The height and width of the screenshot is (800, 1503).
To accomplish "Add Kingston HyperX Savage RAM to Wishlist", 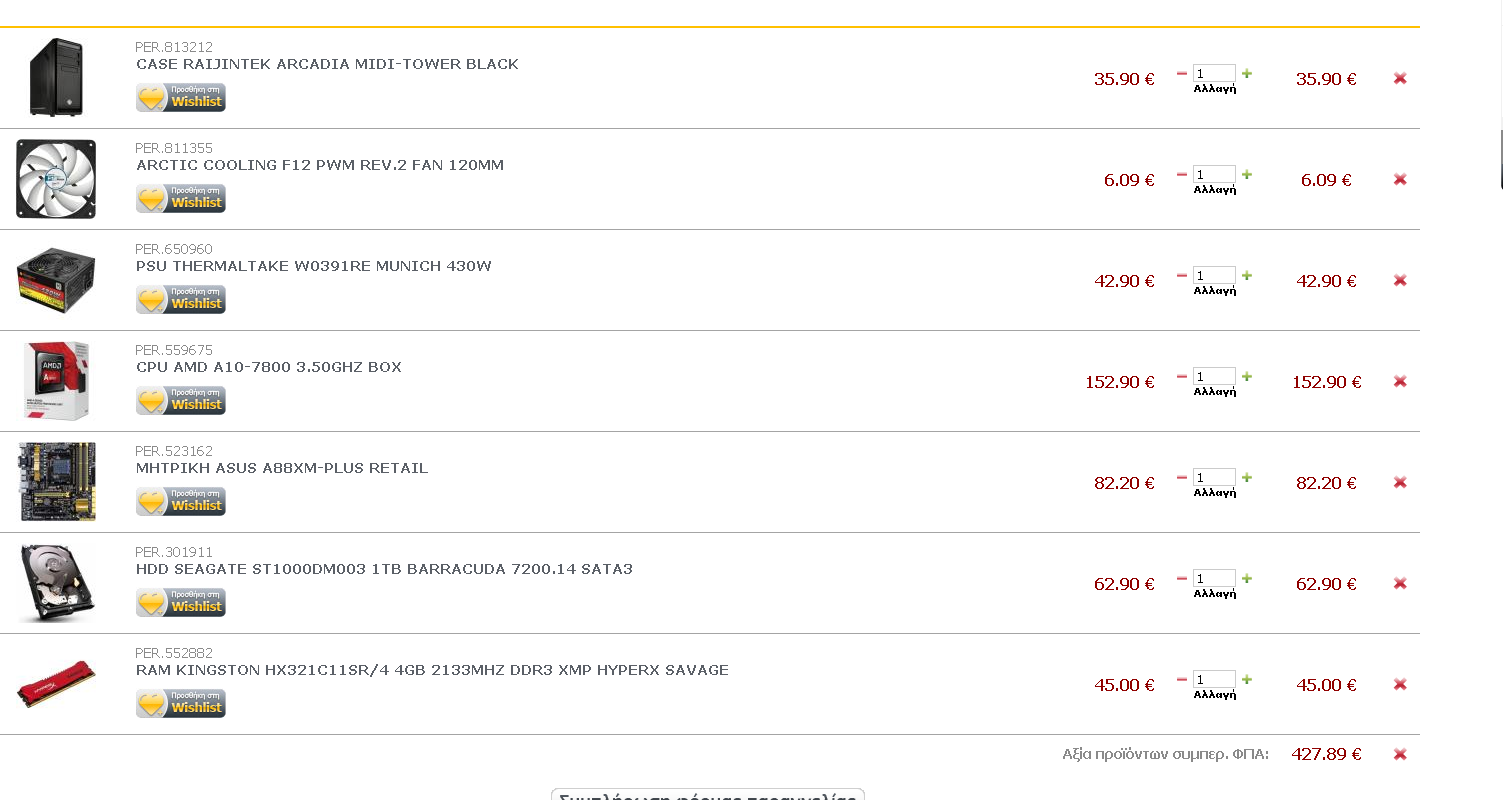I will [181, 704].
